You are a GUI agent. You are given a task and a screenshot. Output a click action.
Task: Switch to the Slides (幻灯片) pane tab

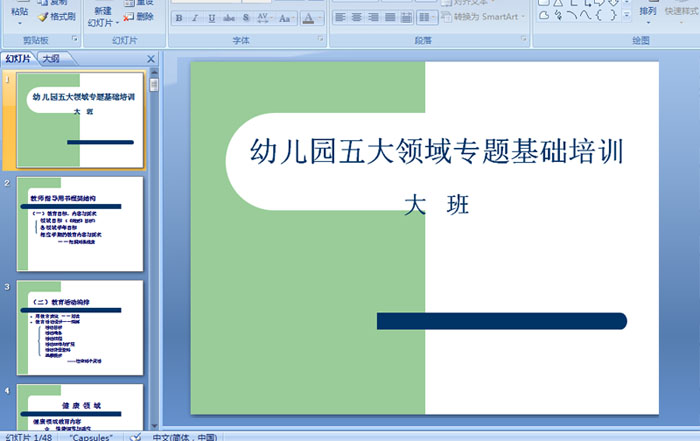(18, 58)
